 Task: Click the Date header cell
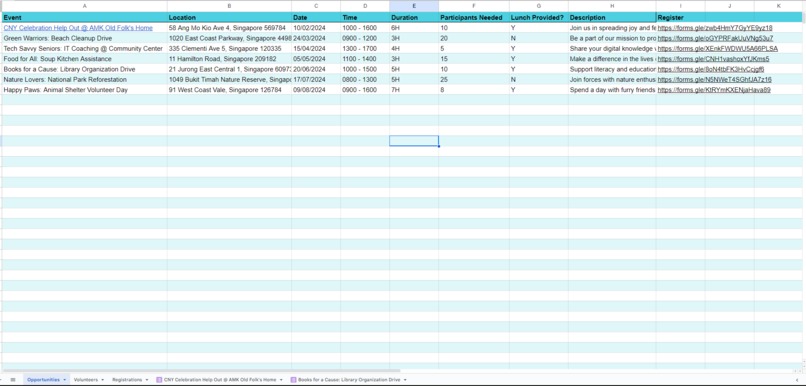click(316, 17)
